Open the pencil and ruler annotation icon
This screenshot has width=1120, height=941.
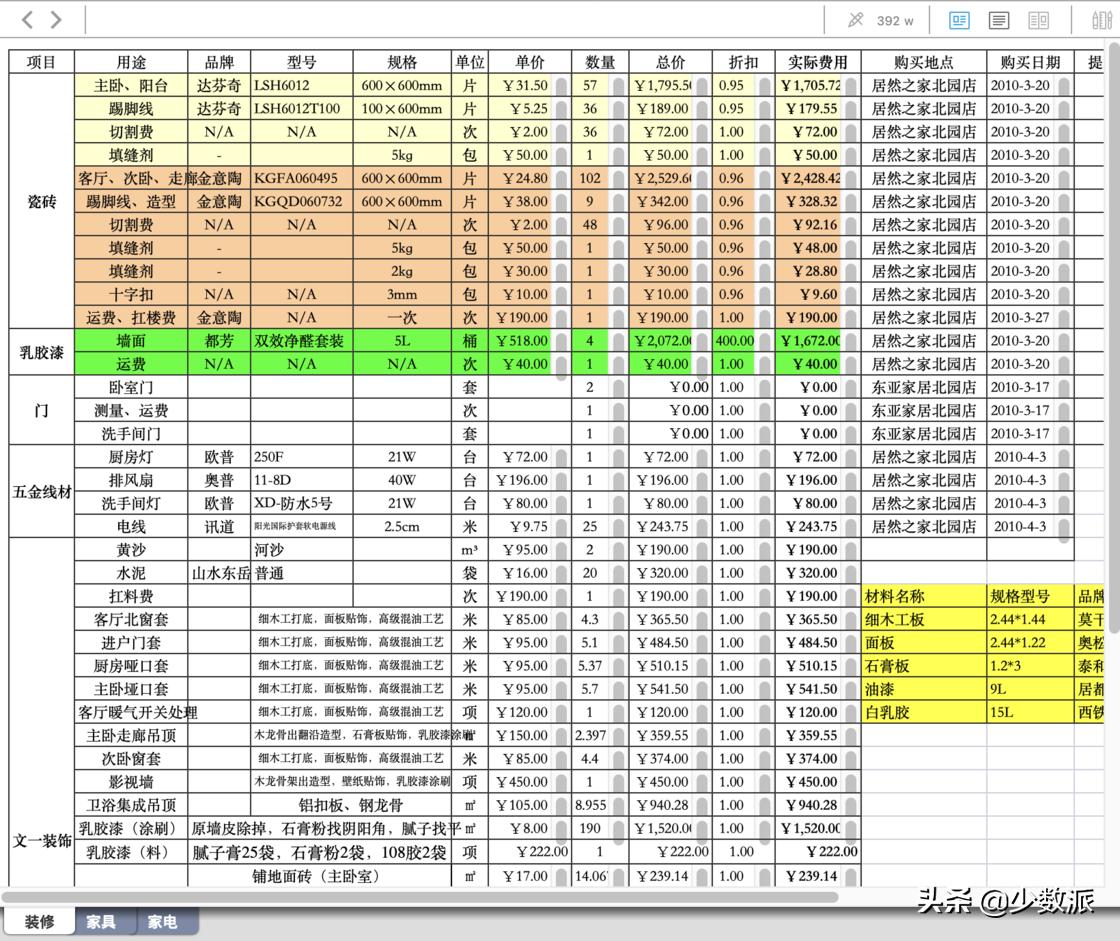coord(1103,20)
